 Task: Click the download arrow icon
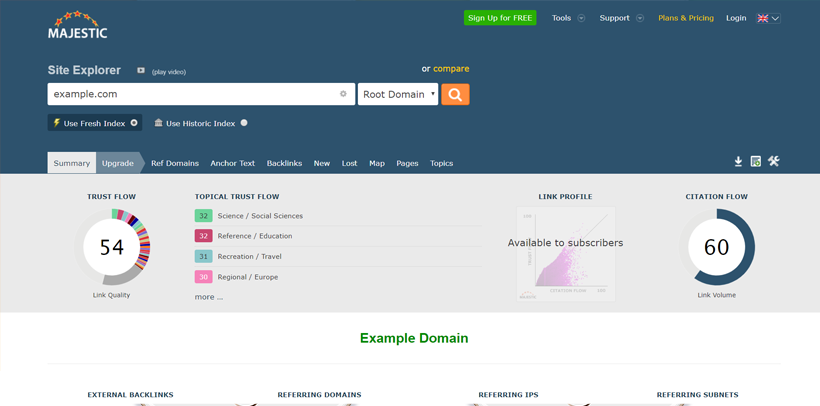(738, 161)
